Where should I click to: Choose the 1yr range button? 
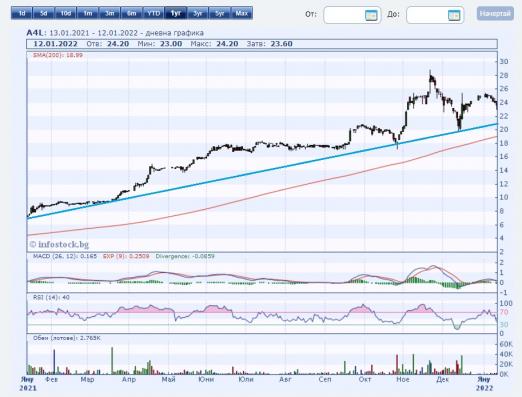176,13
